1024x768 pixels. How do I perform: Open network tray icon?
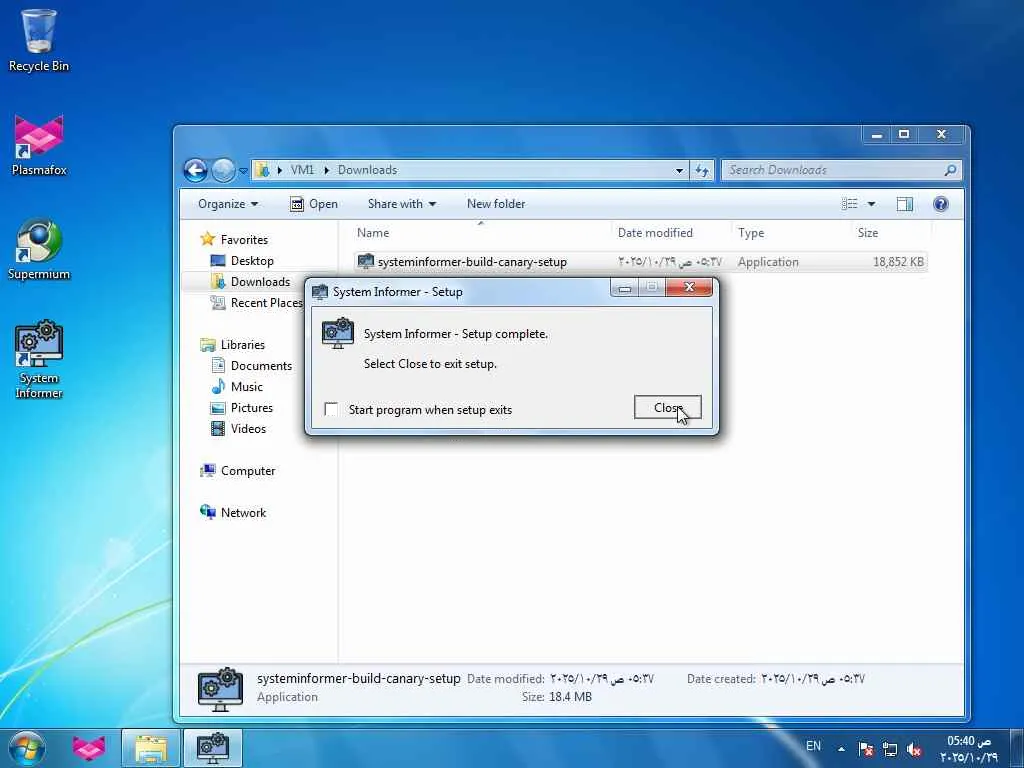(889, 749)
